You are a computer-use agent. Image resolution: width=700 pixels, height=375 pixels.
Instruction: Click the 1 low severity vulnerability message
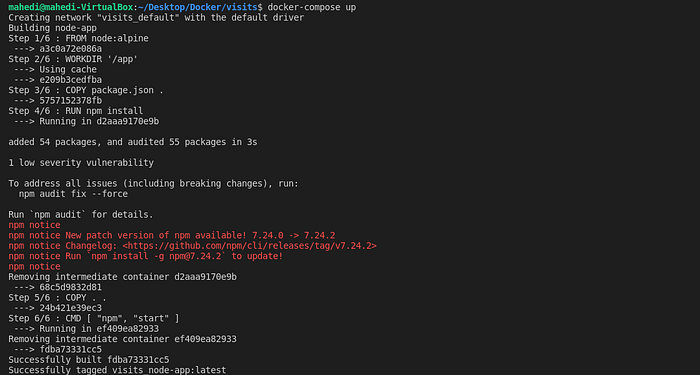pyautogui.click(x=81, y=163)
